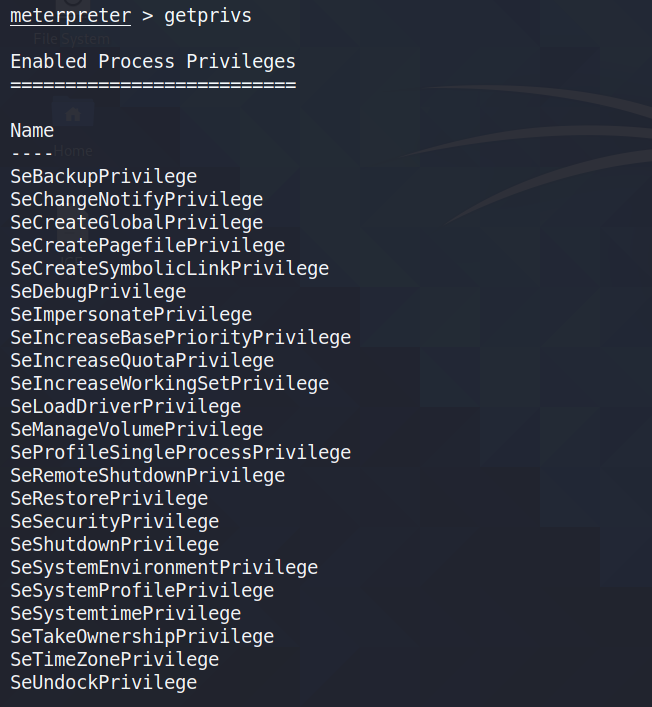This screenshot has height=707, width=652.
Task: Select the SeChangeNotifyPrivilege line
Action: pos(137,200)
